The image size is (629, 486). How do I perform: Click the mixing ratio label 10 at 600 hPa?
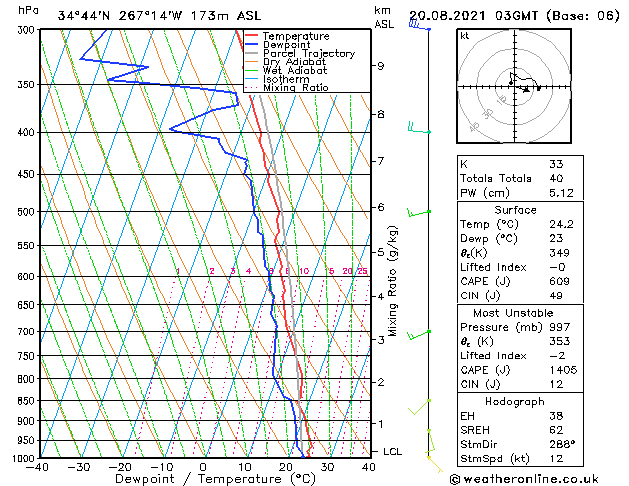tap(304, 271)
